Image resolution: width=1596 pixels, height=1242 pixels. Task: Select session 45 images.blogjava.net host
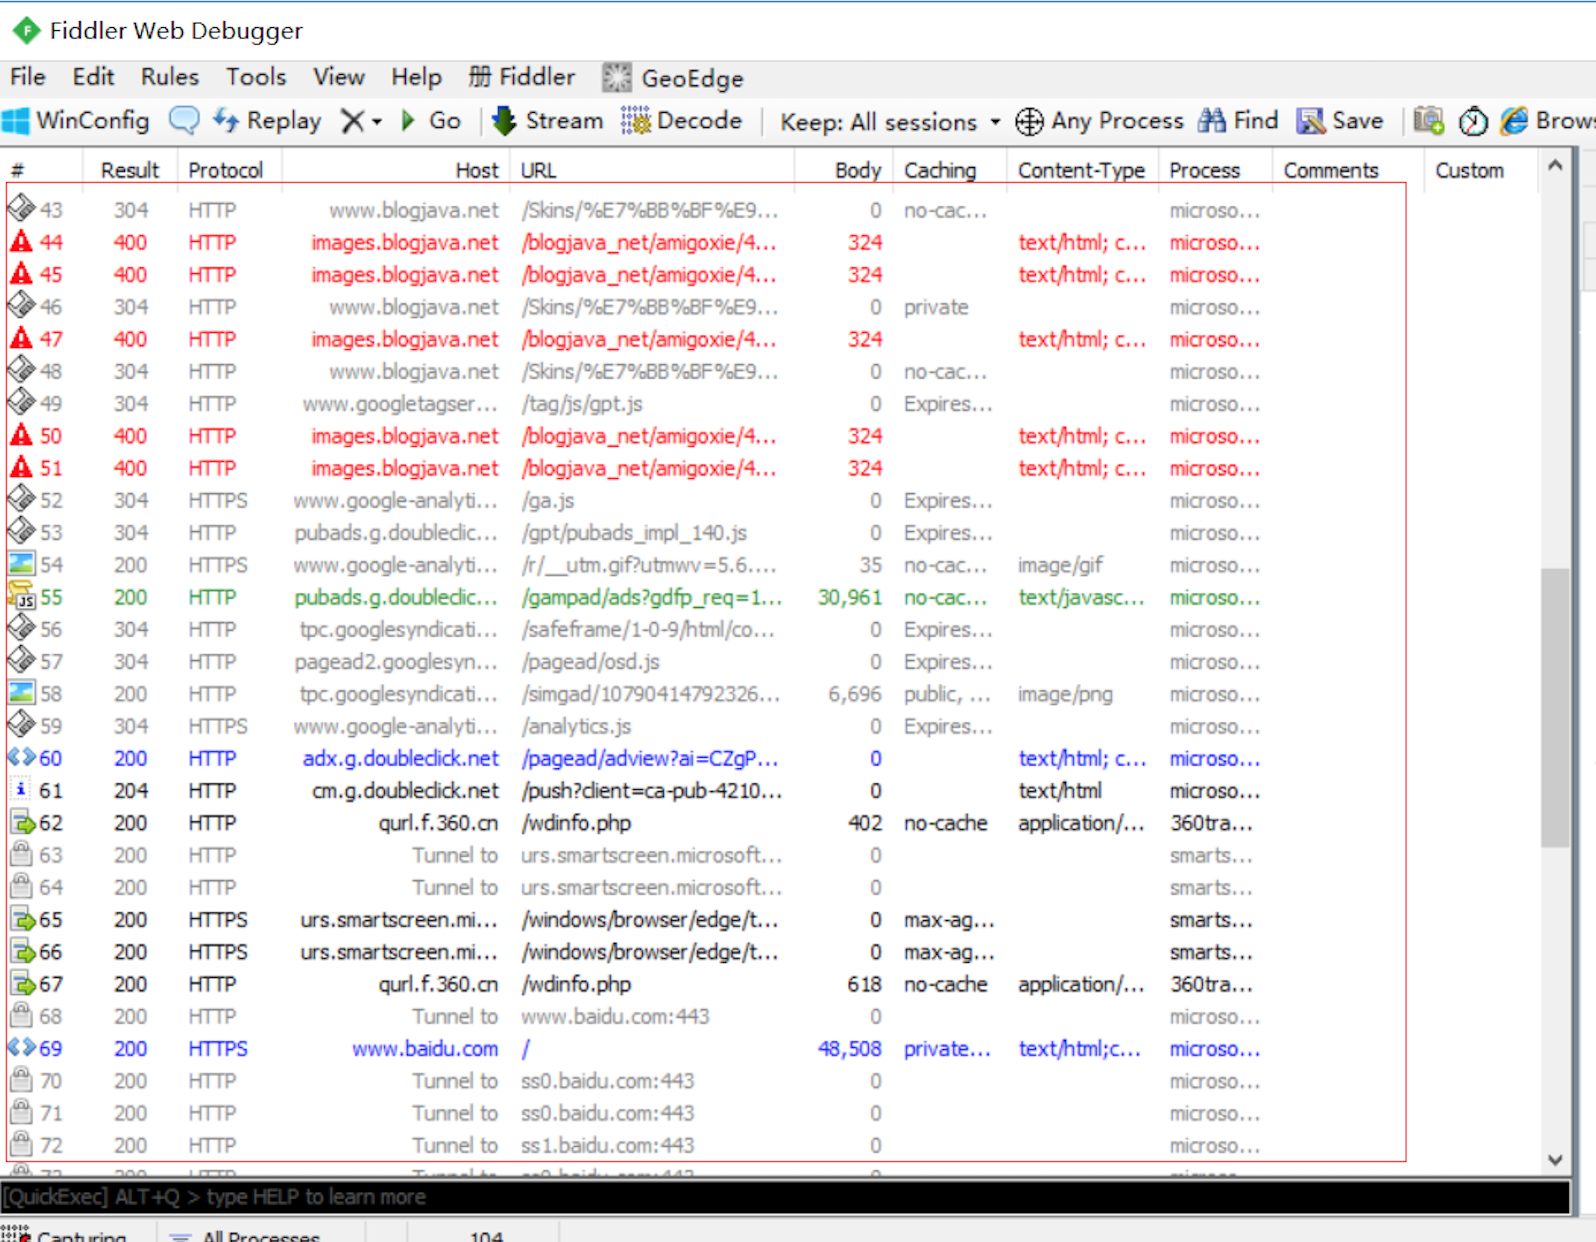[x=404, y=275]
